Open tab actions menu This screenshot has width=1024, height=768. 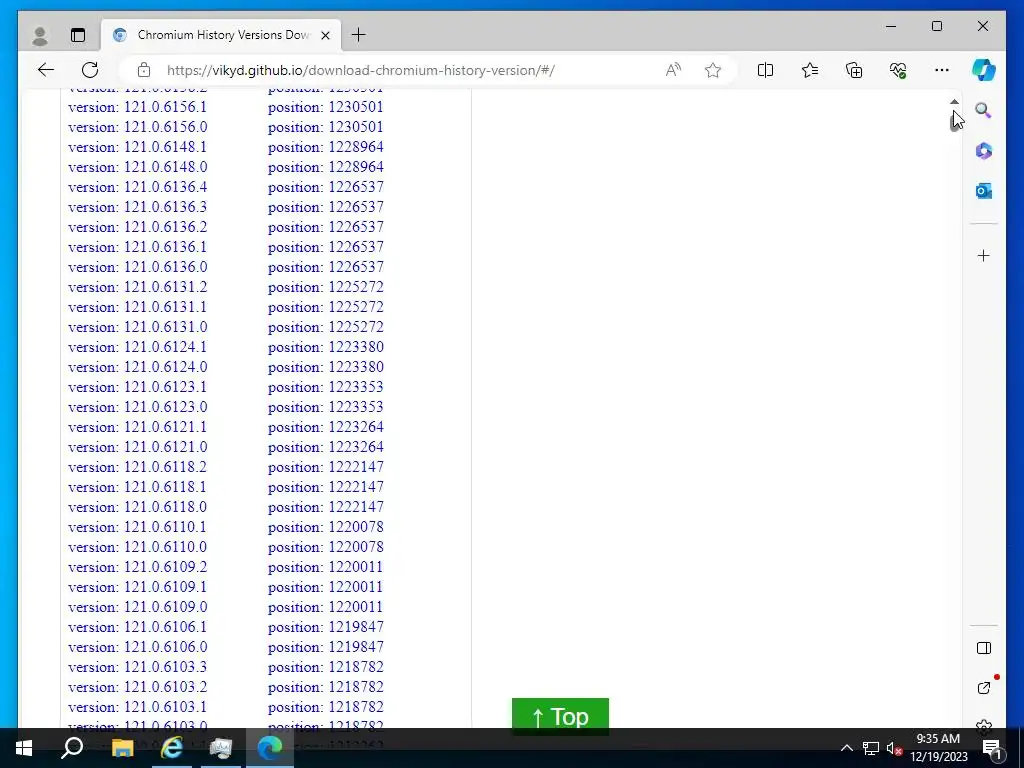pyautogui.click(x=78, y=35)
